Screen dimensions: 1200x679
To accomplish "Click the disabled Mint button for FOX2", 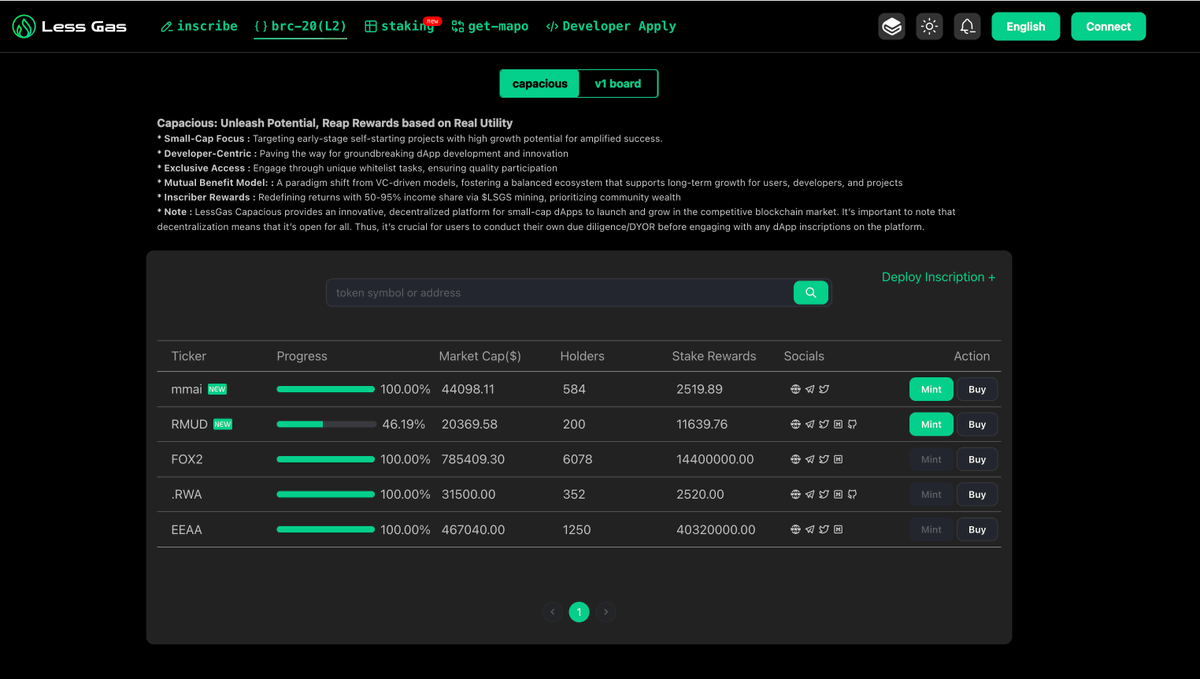I will click(931, 459).
